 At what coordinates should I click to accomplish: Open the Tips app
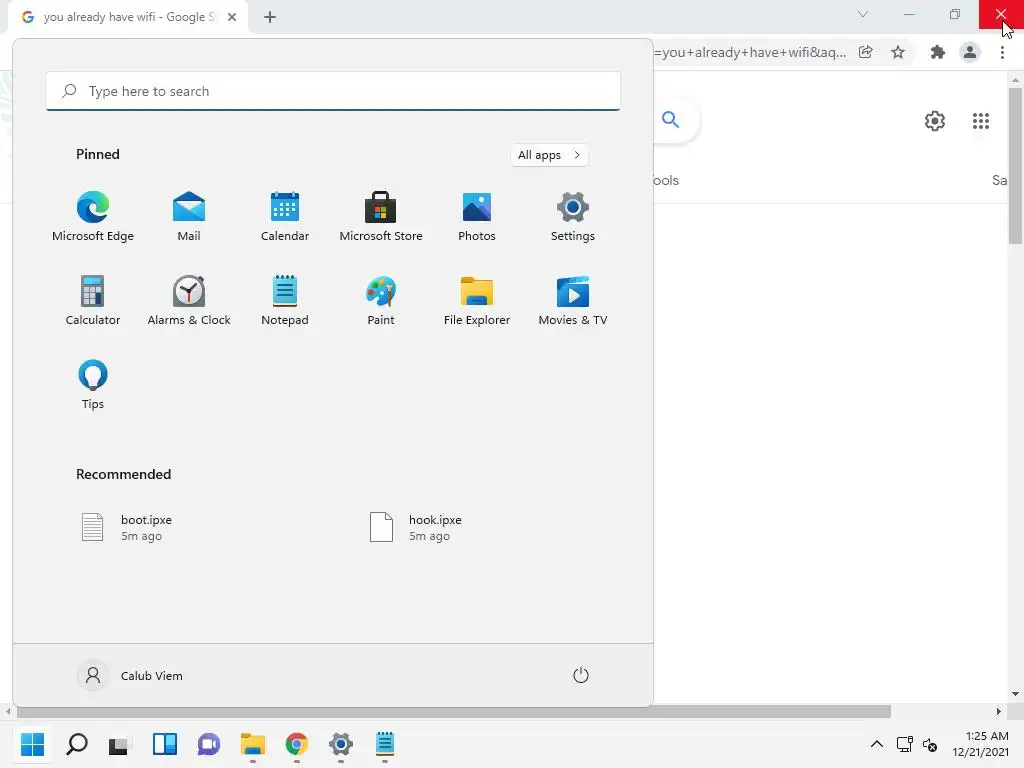coord(93,385)
